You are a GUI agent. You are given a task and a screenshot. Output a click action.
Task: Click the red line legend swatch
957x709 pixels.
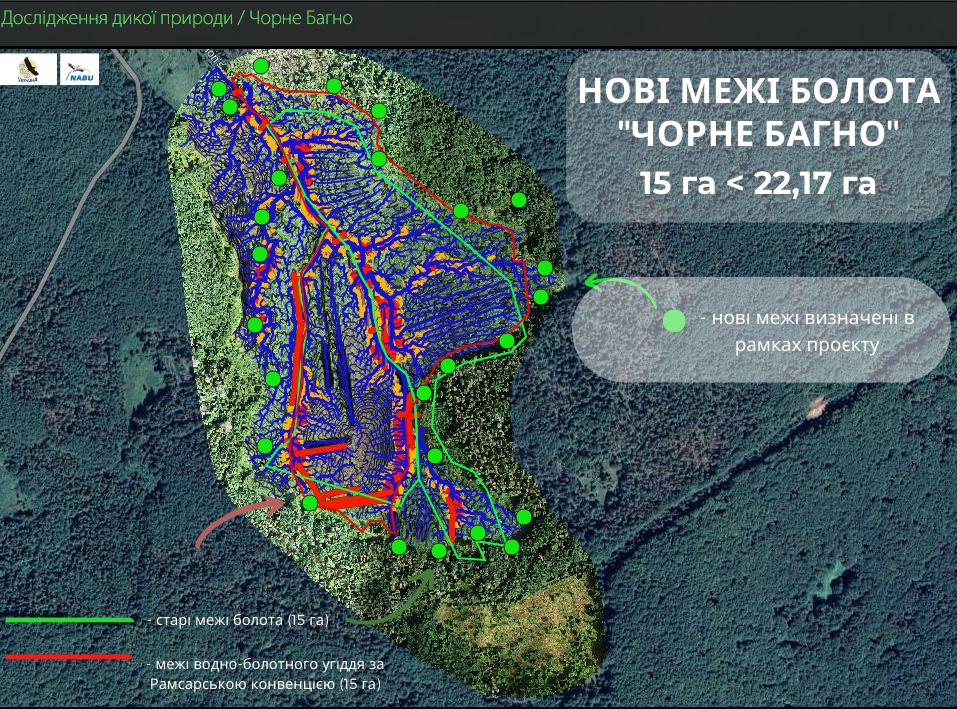pyautogui.click(x=68, y=657)
